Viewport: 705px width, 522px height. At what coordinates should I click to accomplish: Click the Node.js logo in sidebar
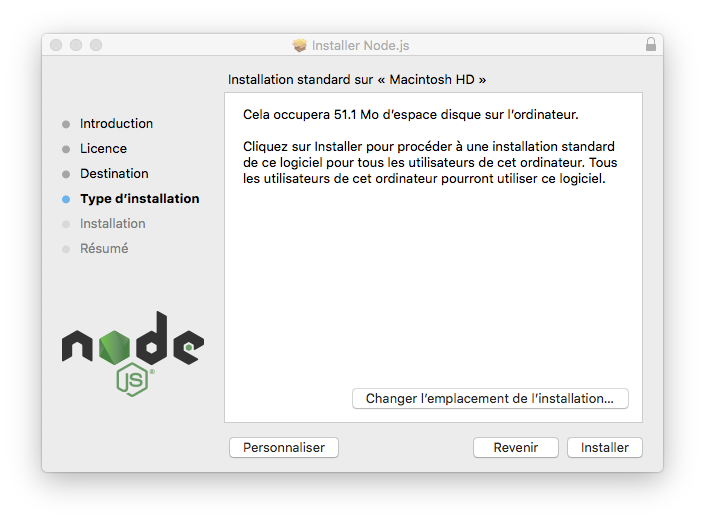coord(133,354)
